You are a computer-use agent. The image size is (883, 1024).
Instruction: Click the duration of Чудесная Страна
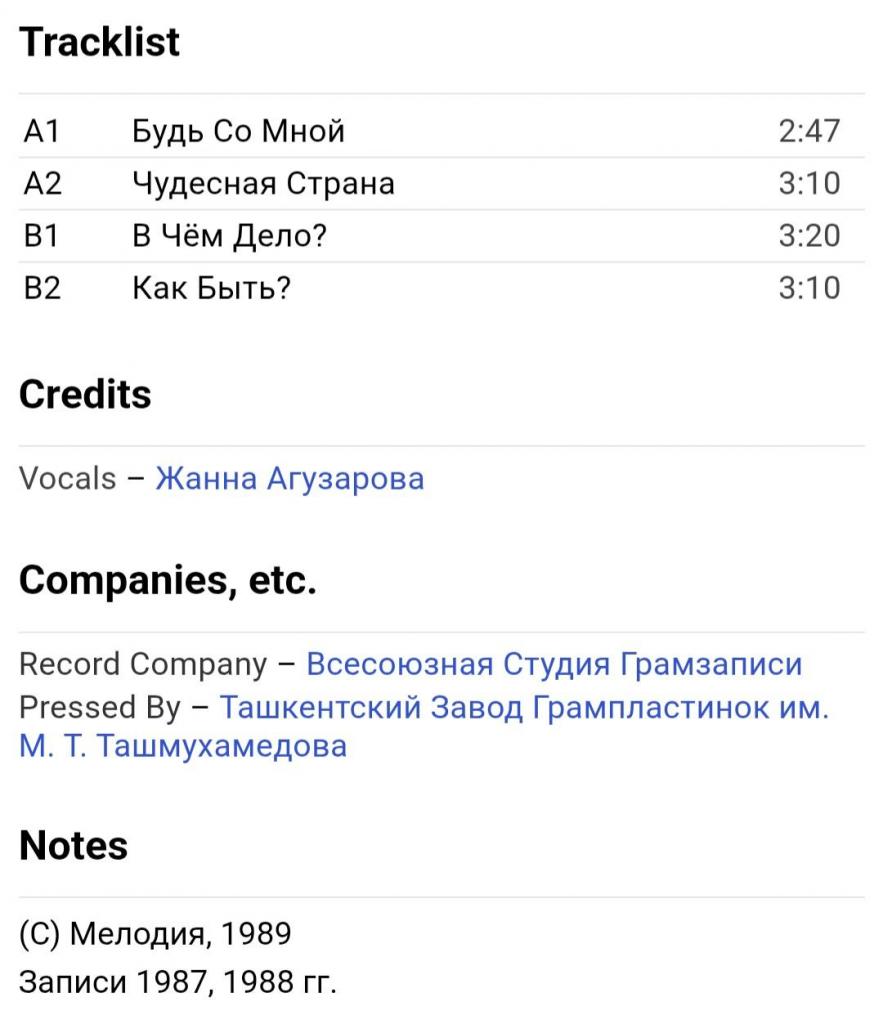[x=809, y=184]
